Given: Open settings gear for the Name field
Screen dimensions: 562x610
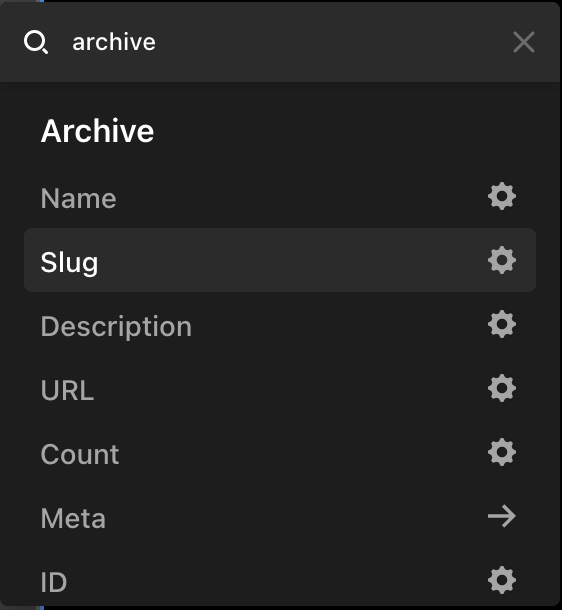Looking at the screenshot, I should click(502, 196).
